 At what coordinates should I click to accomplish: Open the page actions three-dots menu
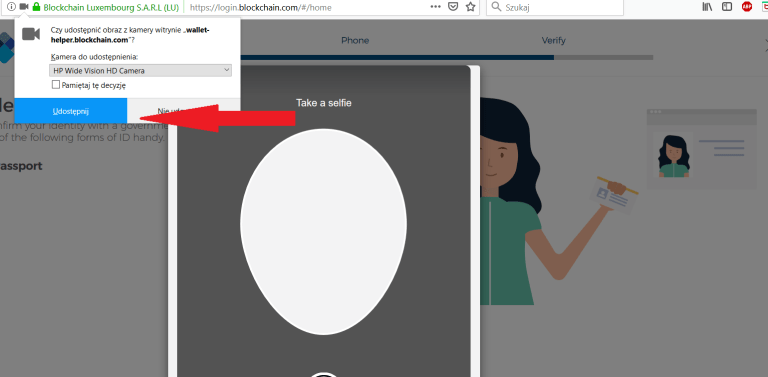pyautogui.click(x=435, y=7)
